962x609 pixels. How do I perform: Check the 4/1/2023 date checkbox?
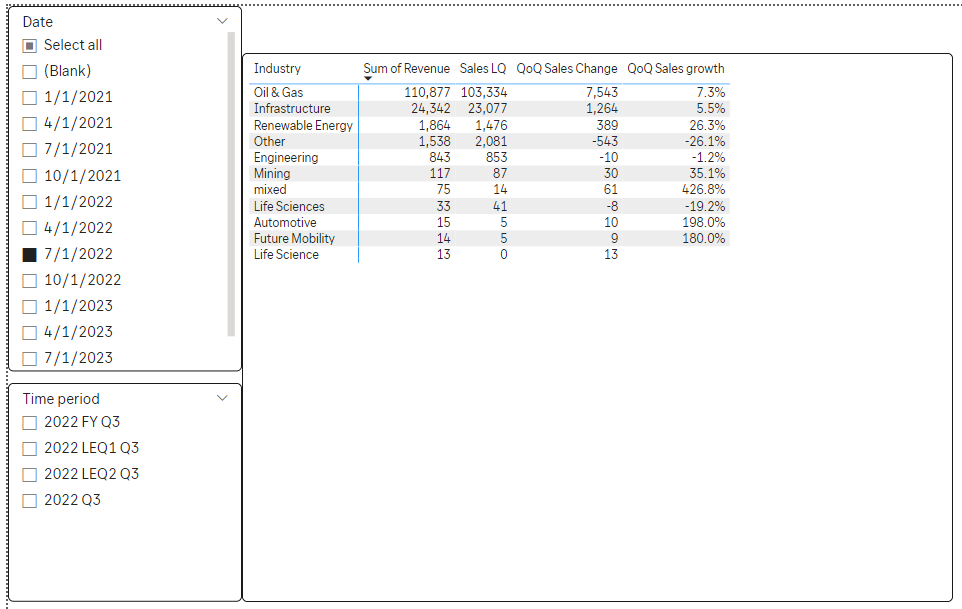click(x=29, y=333)
